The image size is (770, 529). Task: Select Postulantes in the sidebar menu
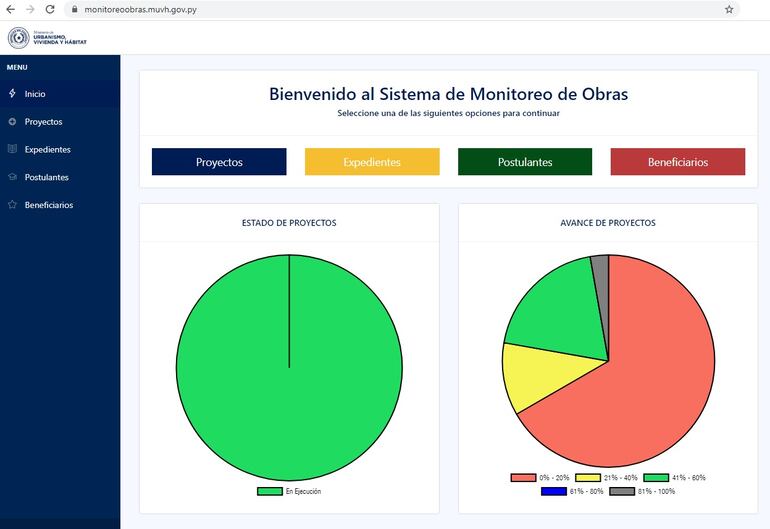tap(46, 178)
